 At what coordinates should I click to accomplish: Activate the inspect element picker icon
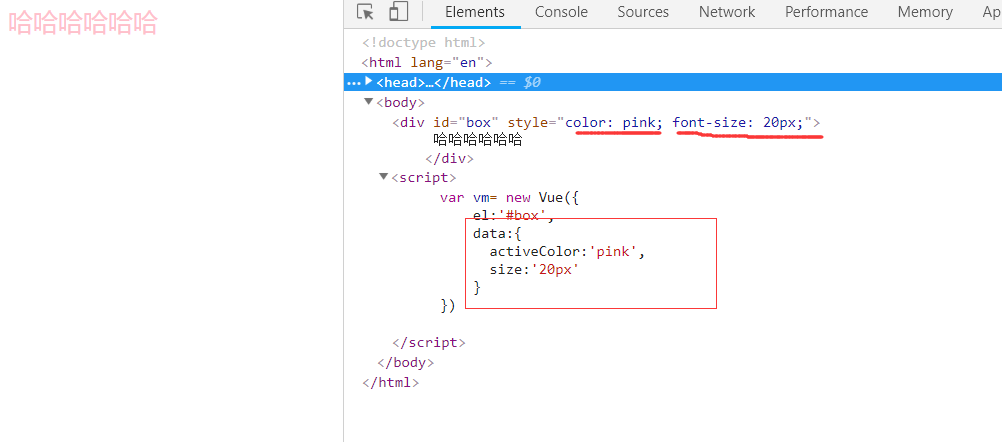click(366, 12)
